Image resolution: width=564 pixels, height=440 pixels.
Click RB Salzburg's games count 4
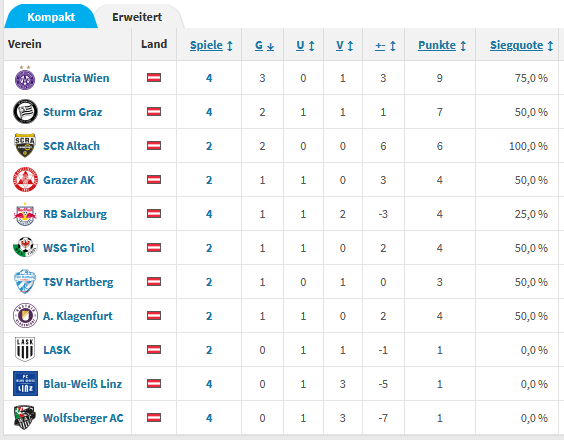209,214
